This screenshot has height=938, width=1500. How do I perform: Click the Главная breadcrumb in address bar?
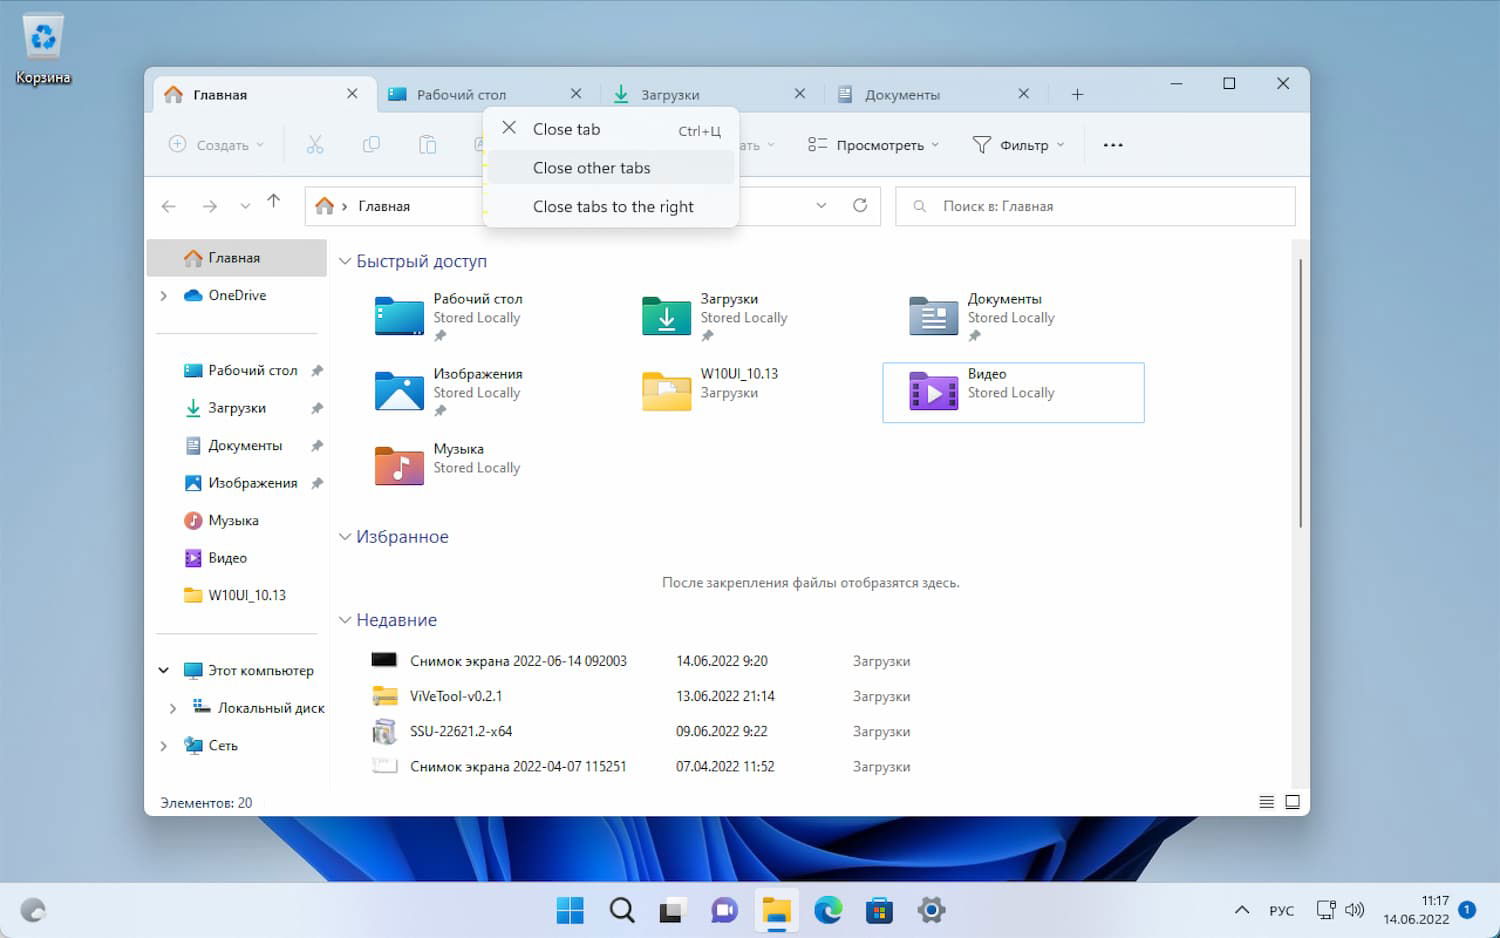point(384,206)
